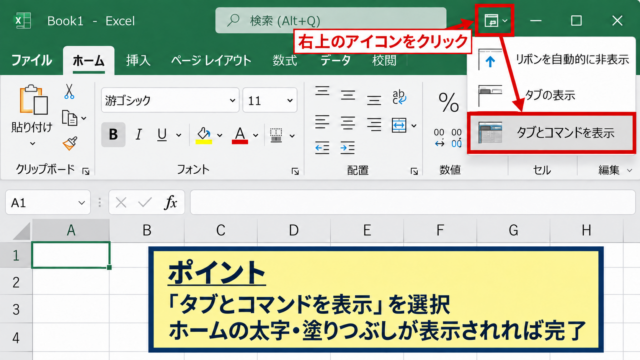
Task: Align text left
Action: coord(322,122)
